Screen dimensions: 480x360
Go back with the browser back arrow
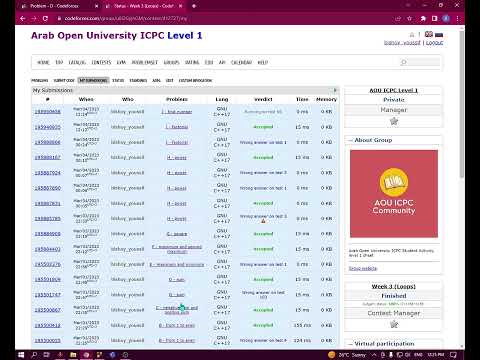[x=23, y=19]
